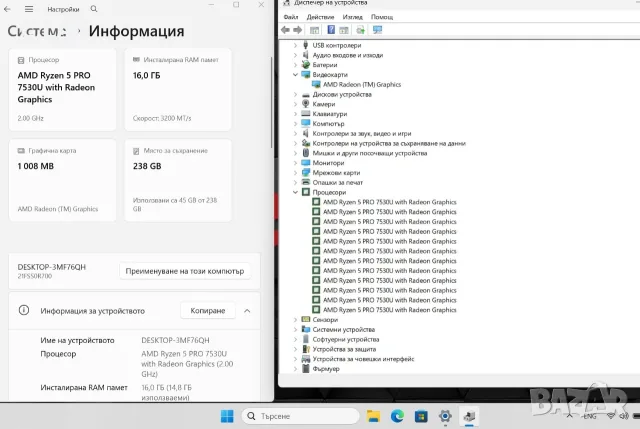Click the scan for hardware changes monitor icon
Image resolution: width=640 pixels, height=429 pixels.
click(377, 30)
